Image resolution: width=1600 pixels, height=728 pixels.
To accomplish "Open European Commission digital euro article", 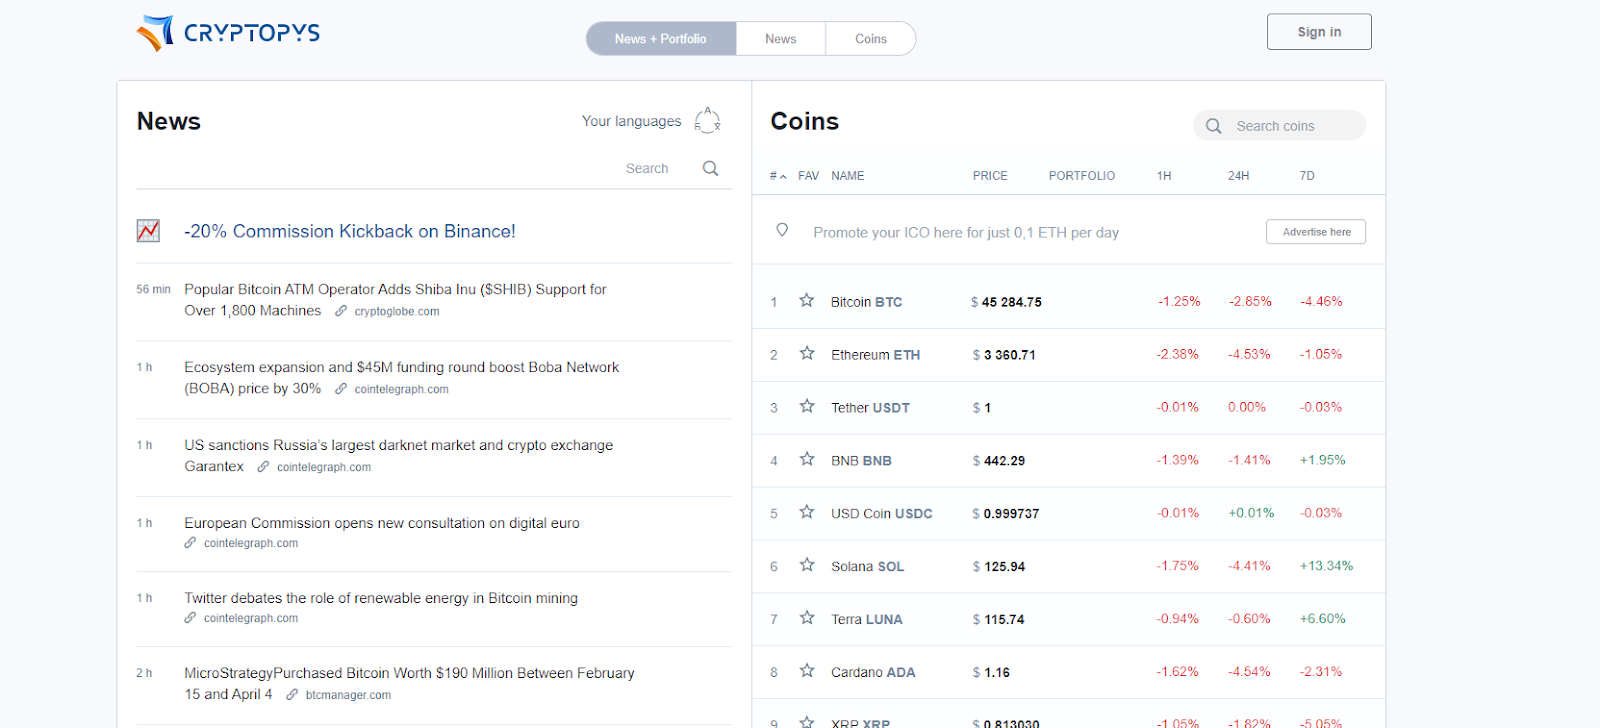I will pos(382,523).
